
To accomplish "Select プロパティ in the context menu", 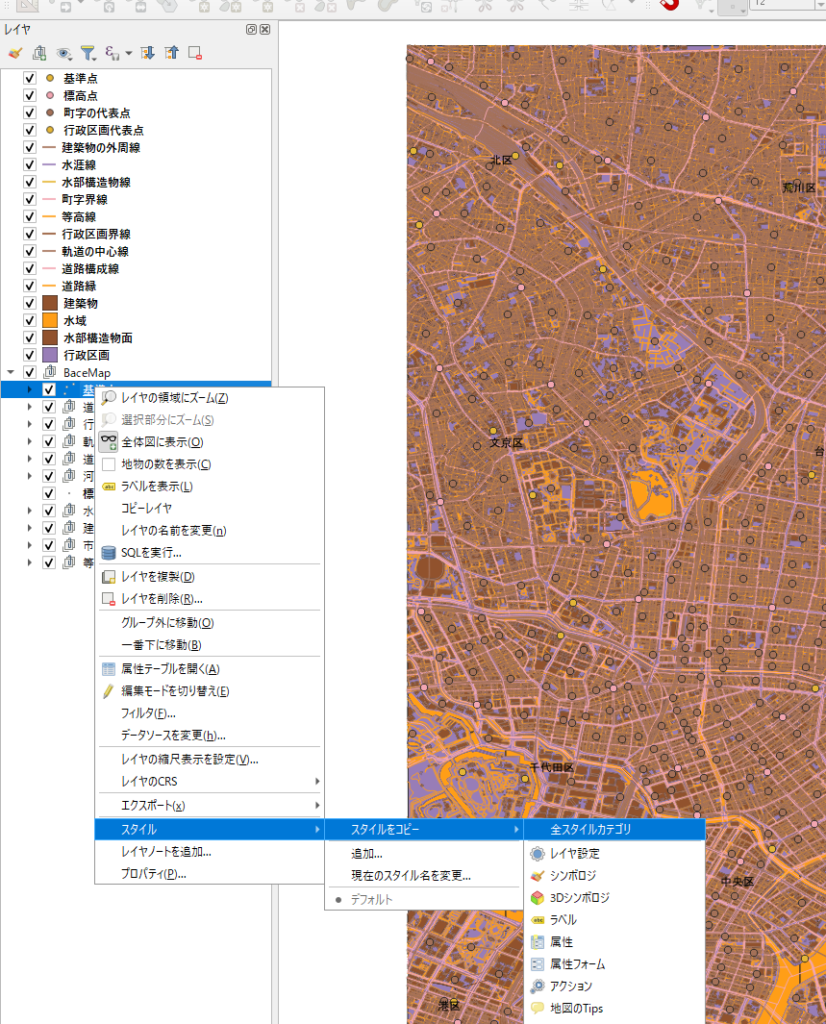I will coord(154,873).
